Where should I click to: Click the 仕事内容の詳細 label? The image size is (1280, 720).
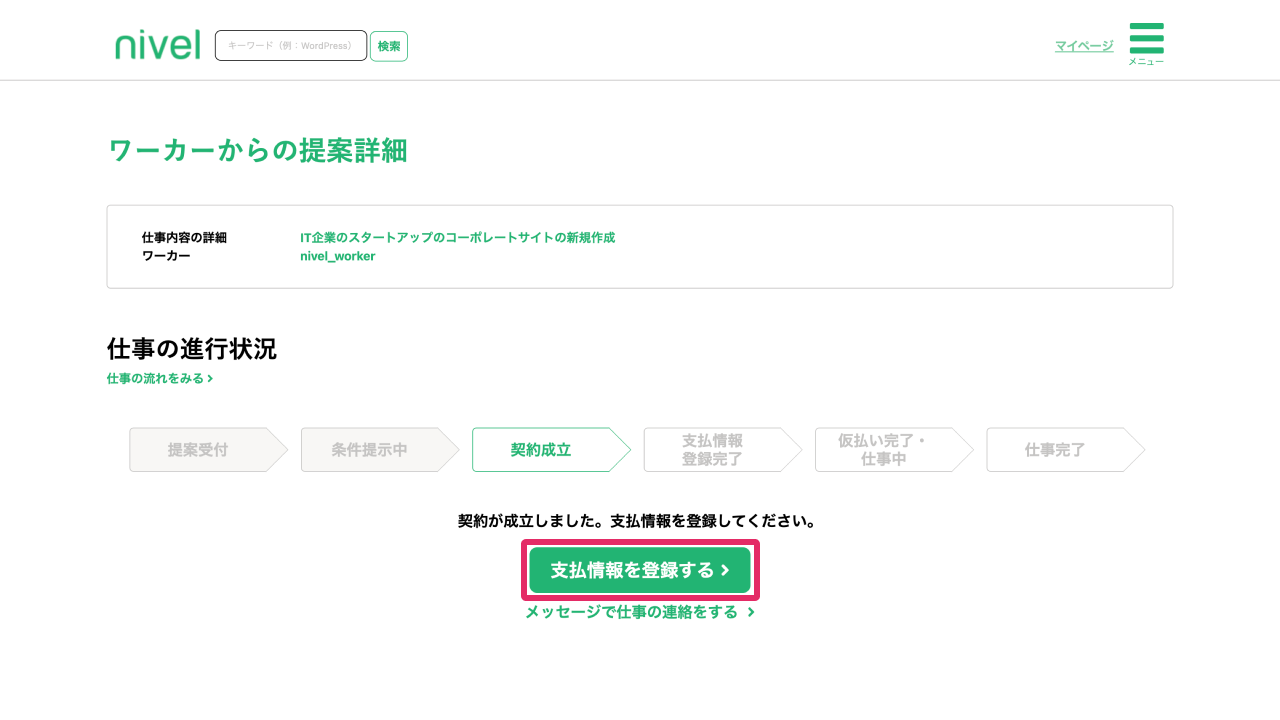tap(184, 238)
